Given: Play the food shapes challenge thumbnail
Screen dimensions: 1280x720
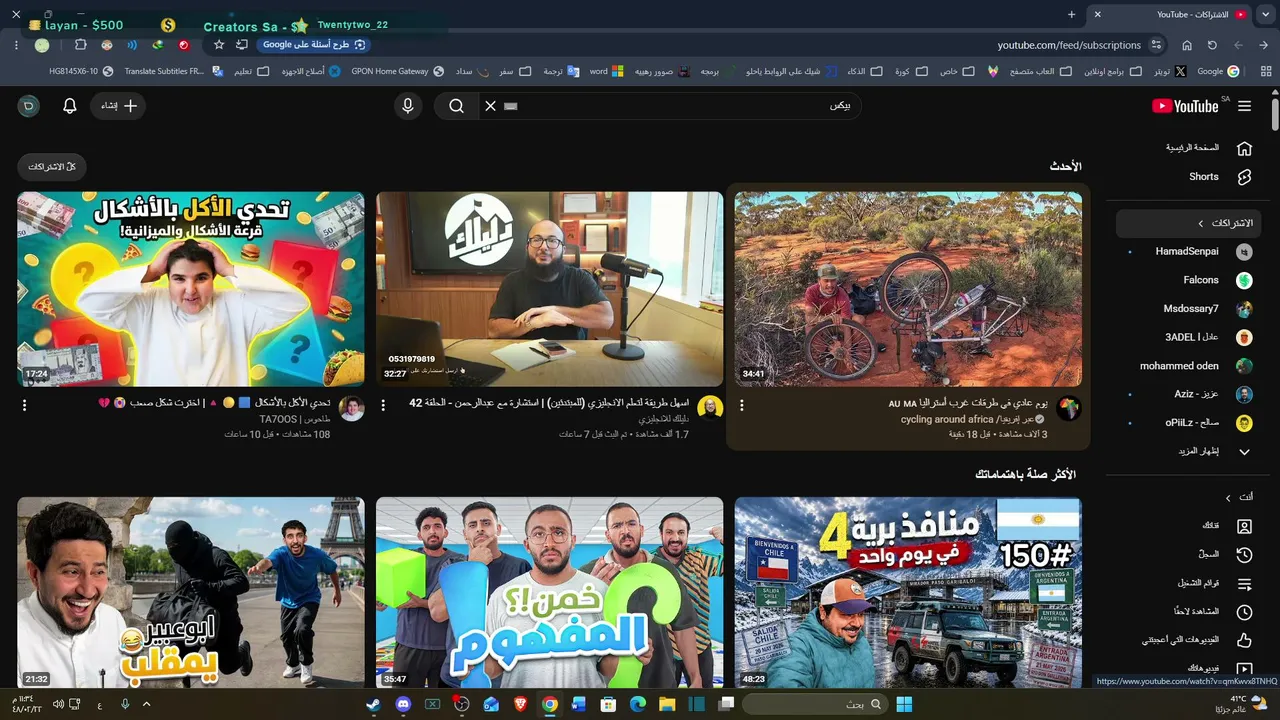Looking at the screenshot, I should click(191, 289).
